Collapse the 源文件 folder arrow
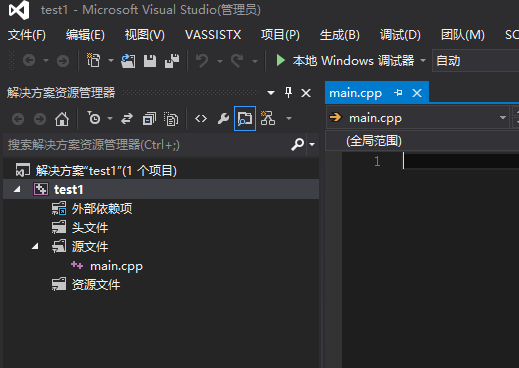Viewport: 519px width, 368px height. click(35, 246)
